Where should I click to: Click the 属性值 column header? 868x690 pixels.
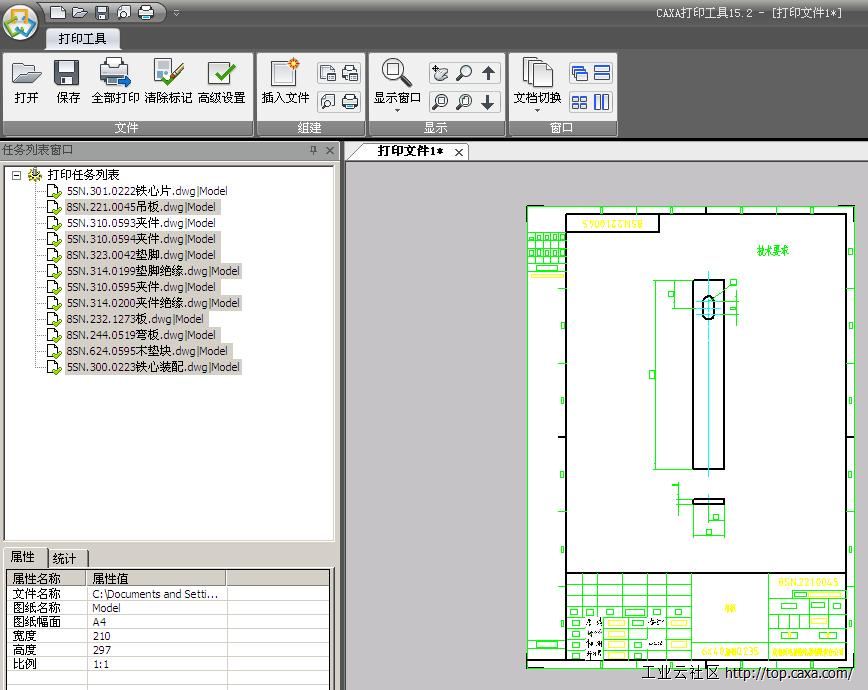tap(156, 579)
